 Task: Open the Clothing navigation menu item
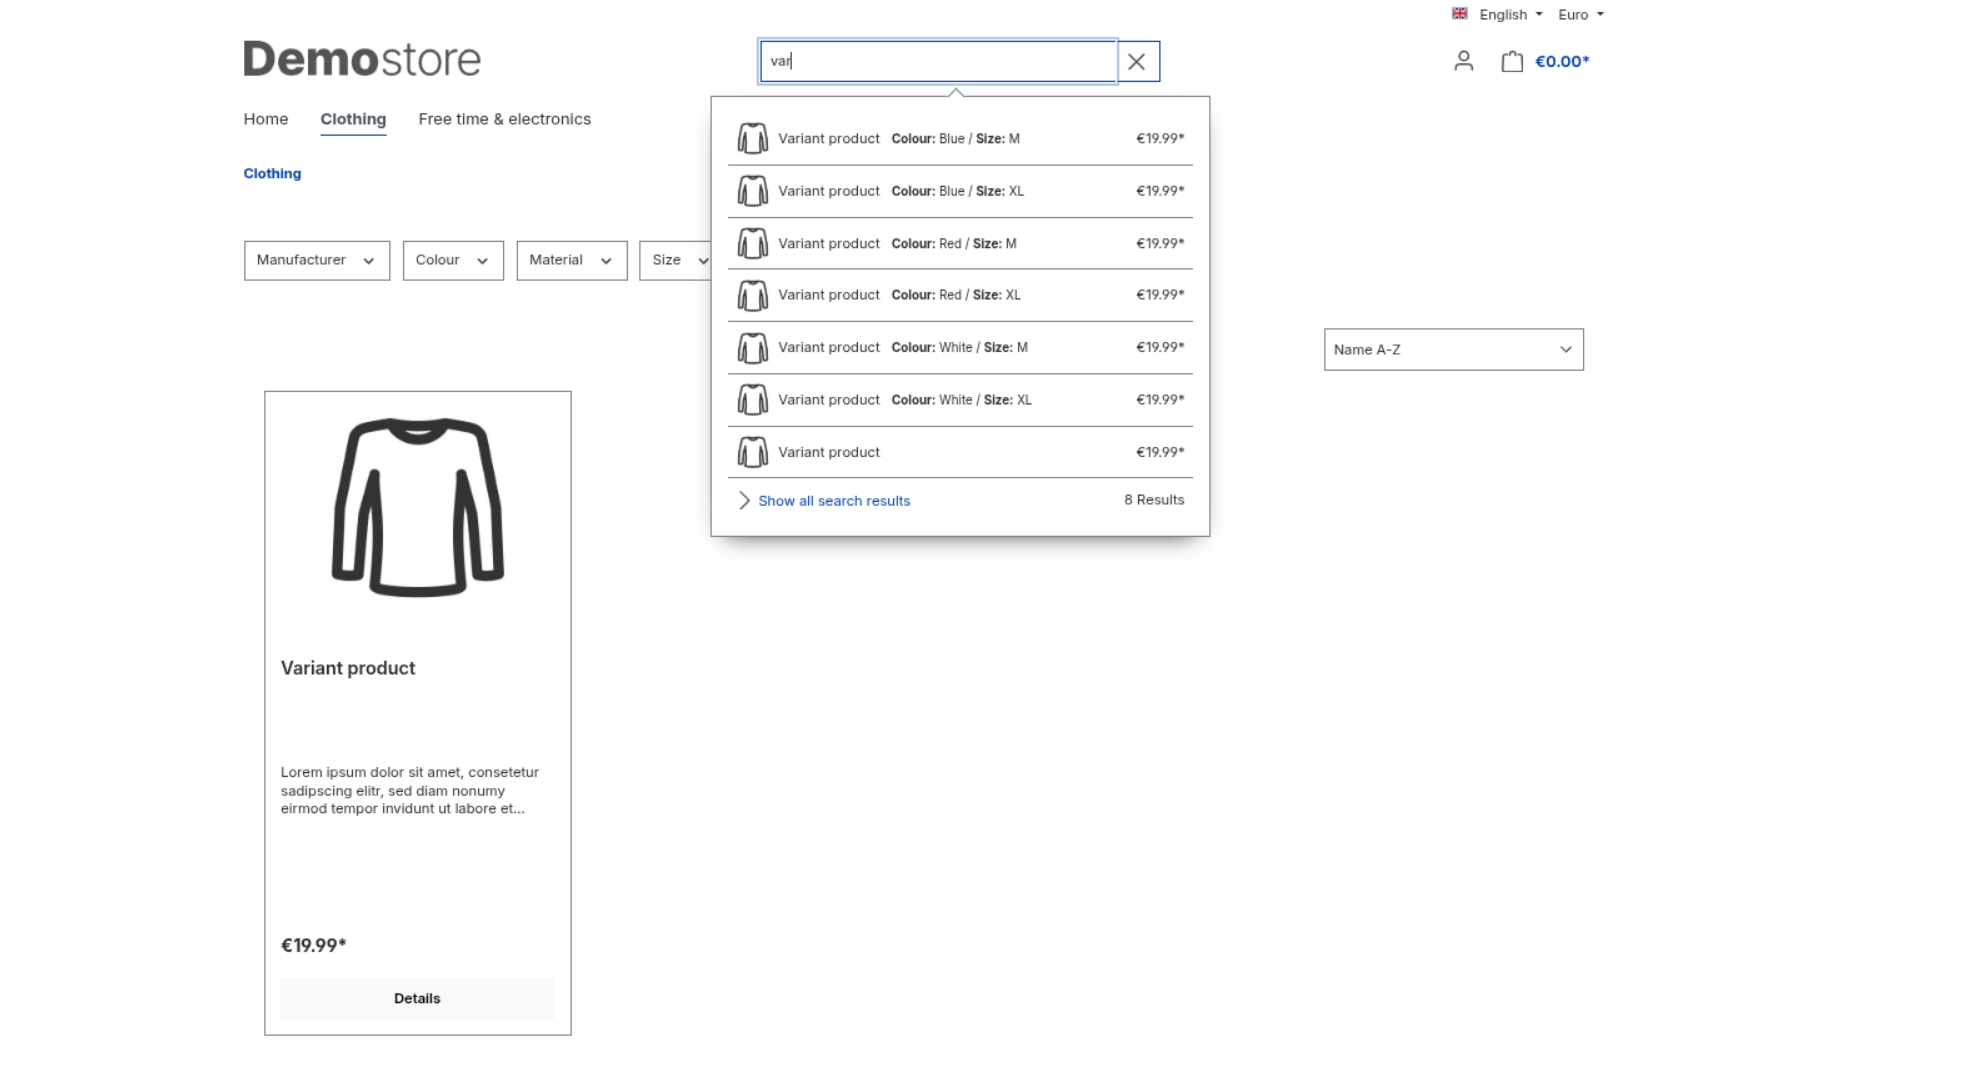353,119
